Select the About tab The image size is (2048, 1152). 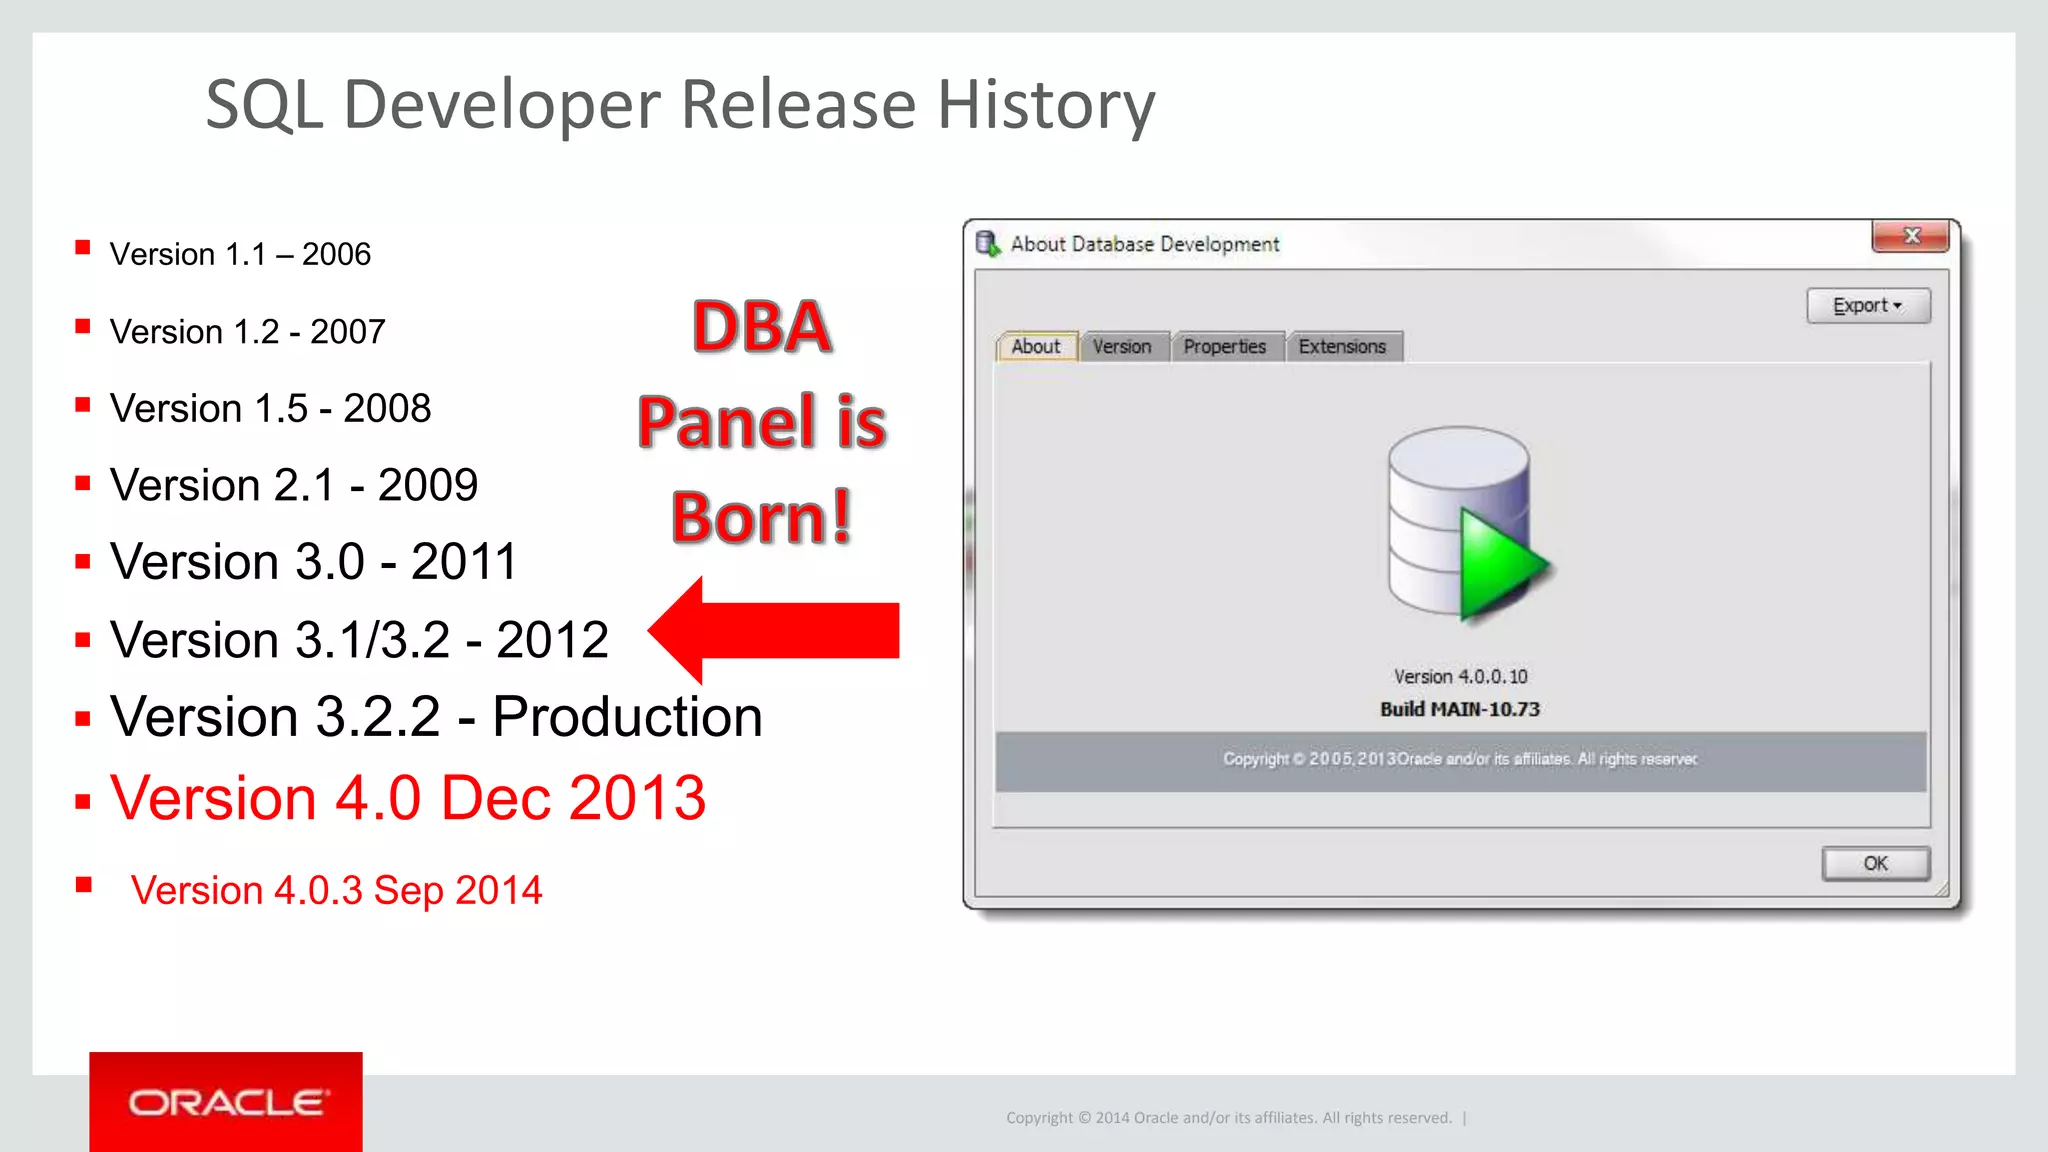(1035, 347)
